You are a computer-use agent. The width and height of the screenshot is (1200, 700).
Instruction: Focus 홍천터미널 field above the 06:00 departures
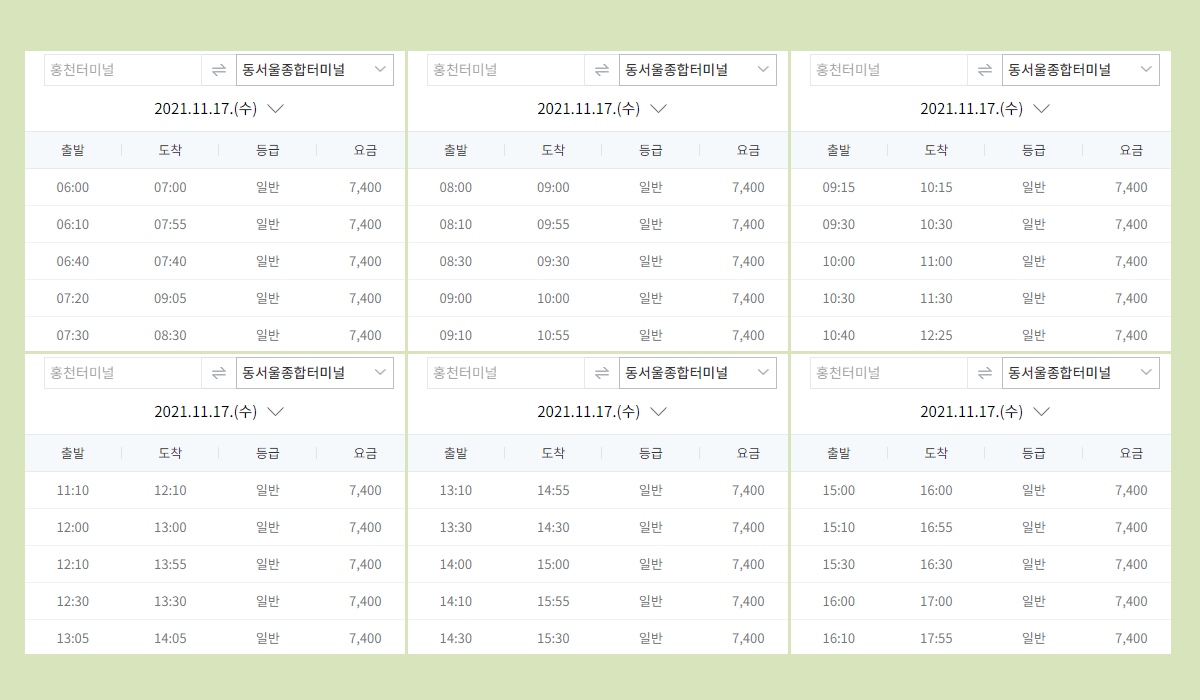[123, 70]
